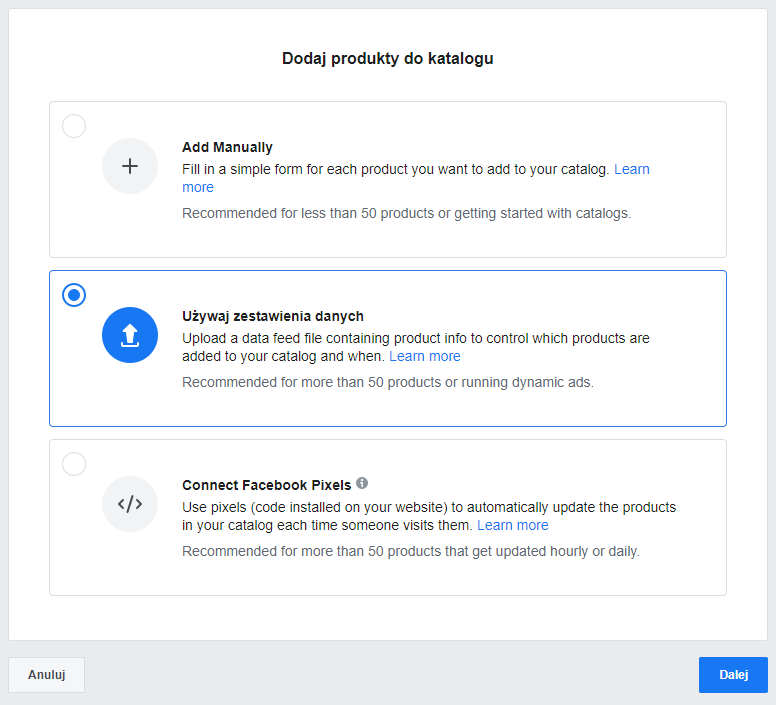The height and width of the screenshot is (705, 776).
Task: Click the Dalej button
Action: point(733,675)
